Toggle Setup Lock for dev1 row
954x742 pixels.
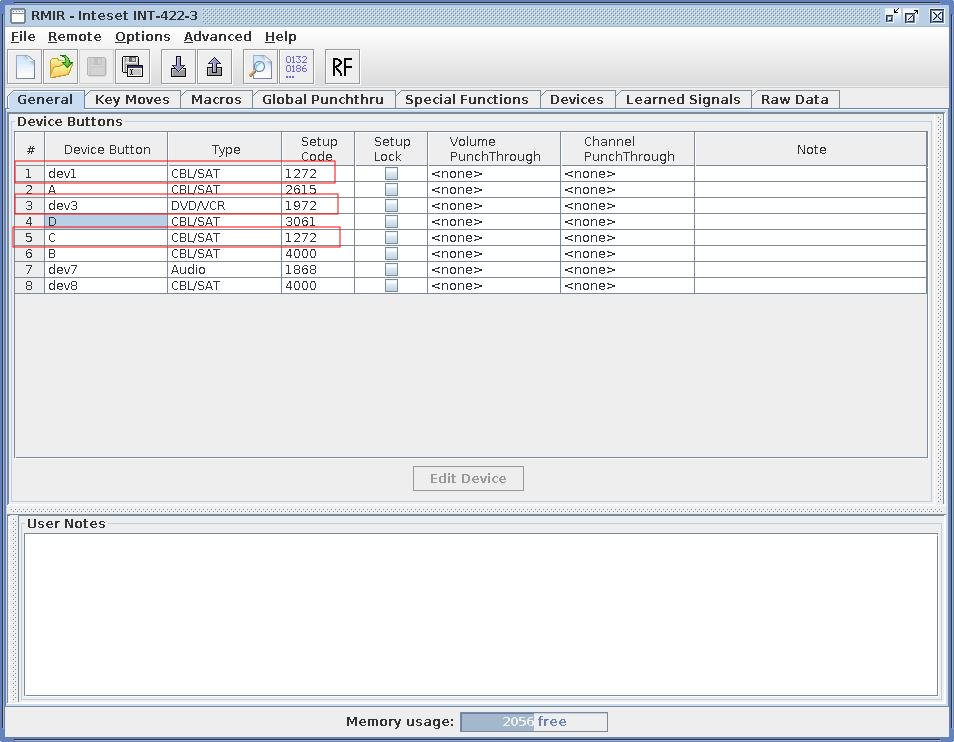[391, 173]
